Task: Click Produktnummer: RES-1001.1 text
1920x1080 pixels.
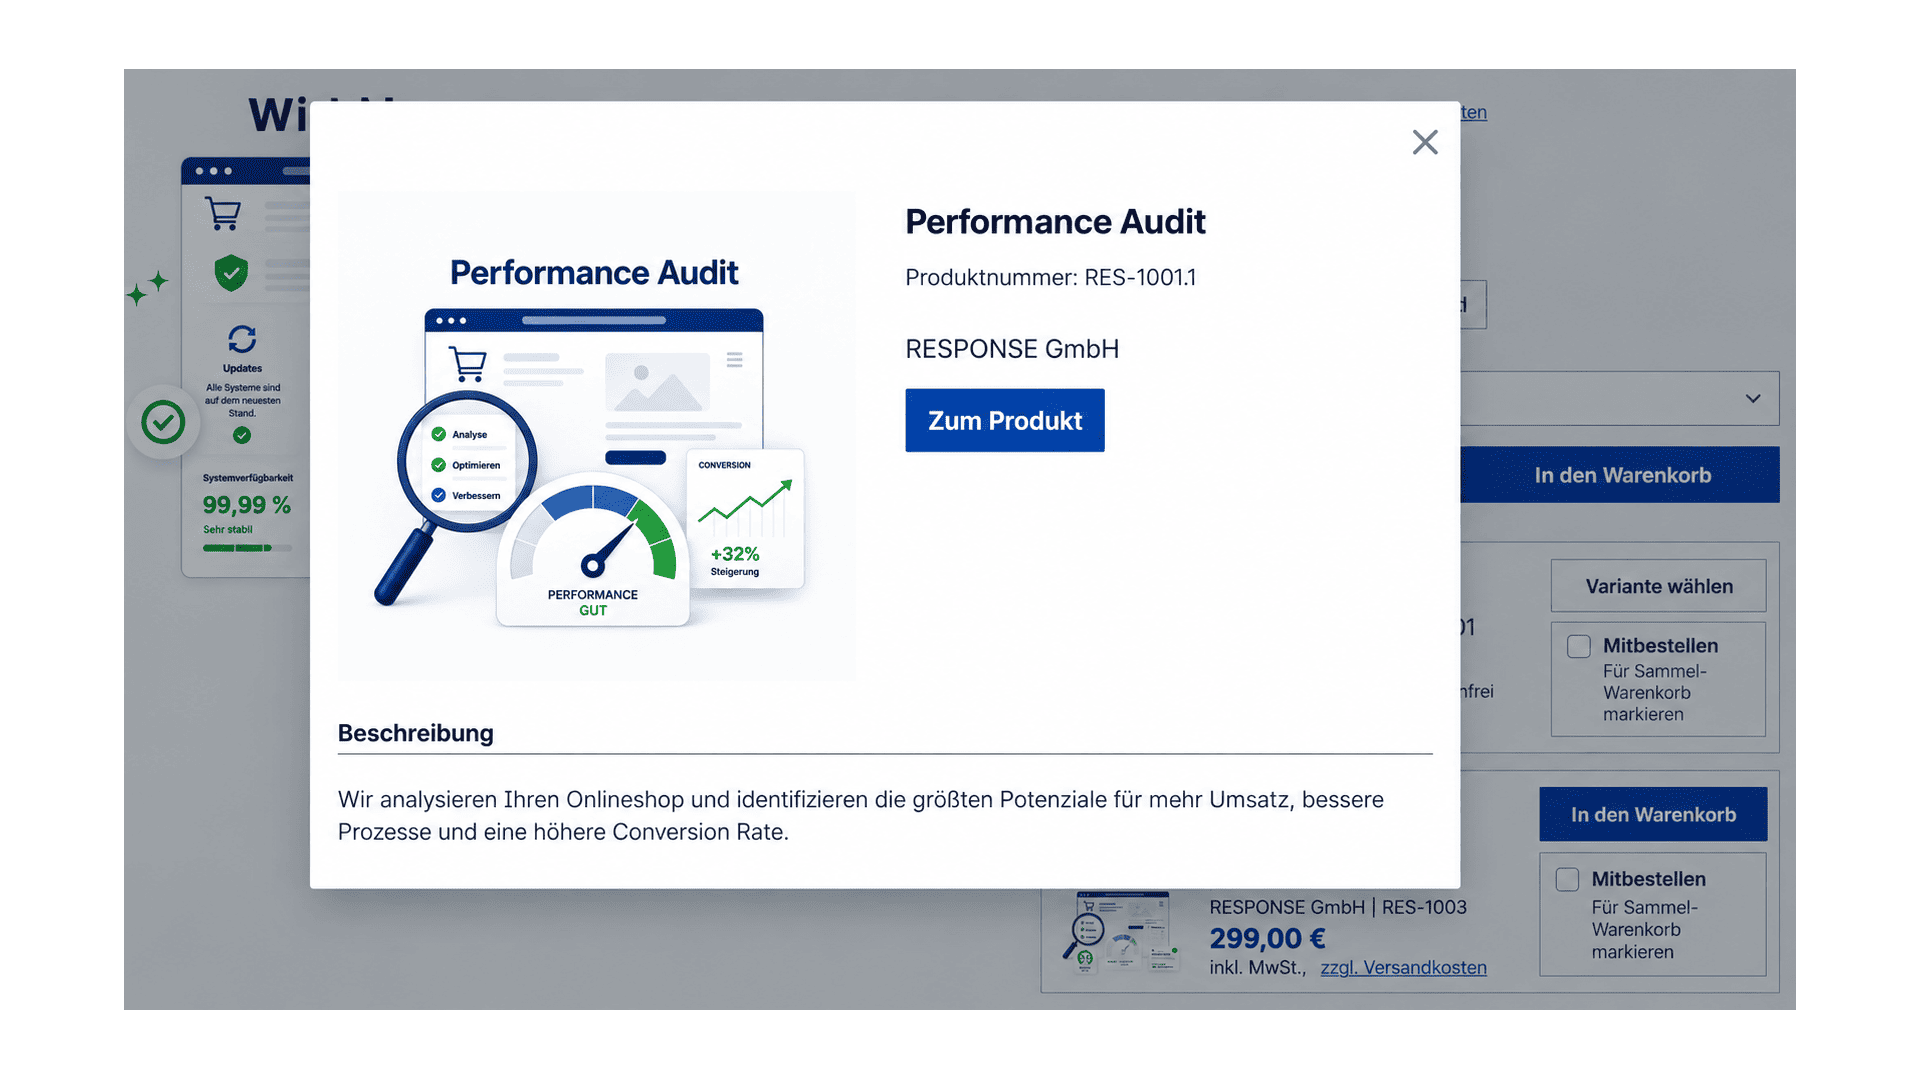Action: (1051, 277)
